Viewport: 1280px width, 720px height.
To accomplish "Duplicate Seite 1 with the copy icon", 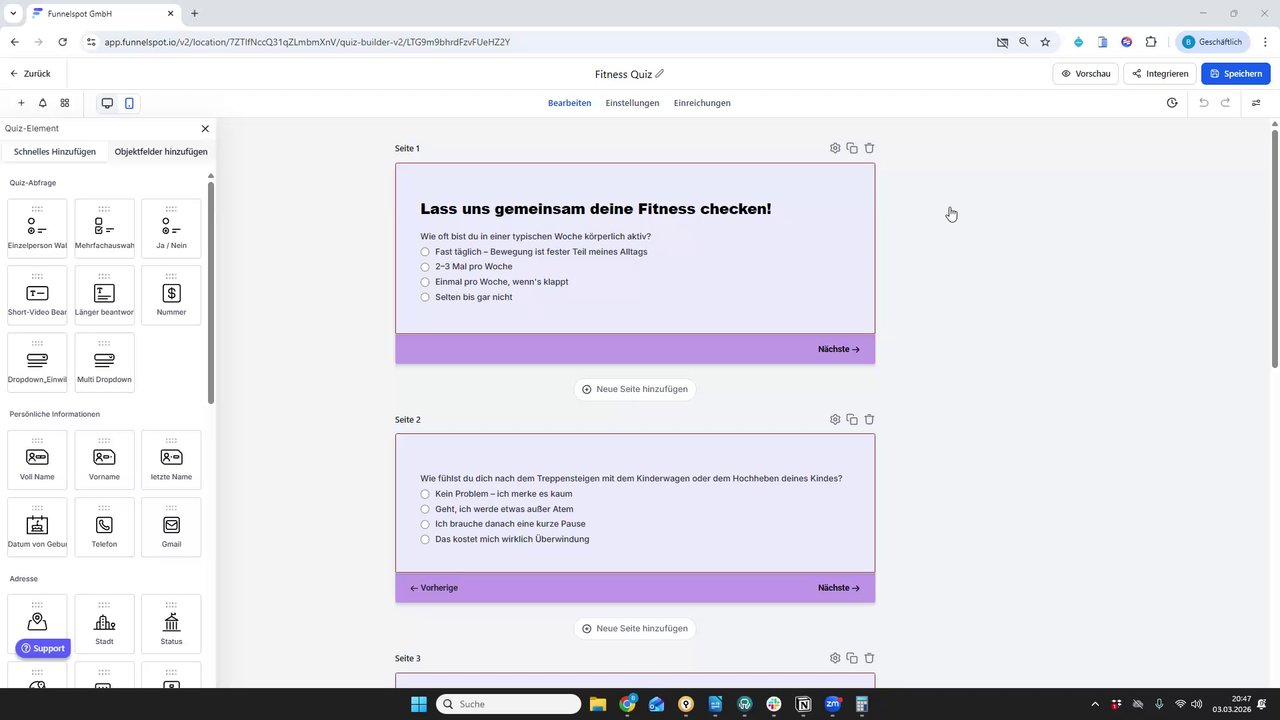I will [852, 148].
